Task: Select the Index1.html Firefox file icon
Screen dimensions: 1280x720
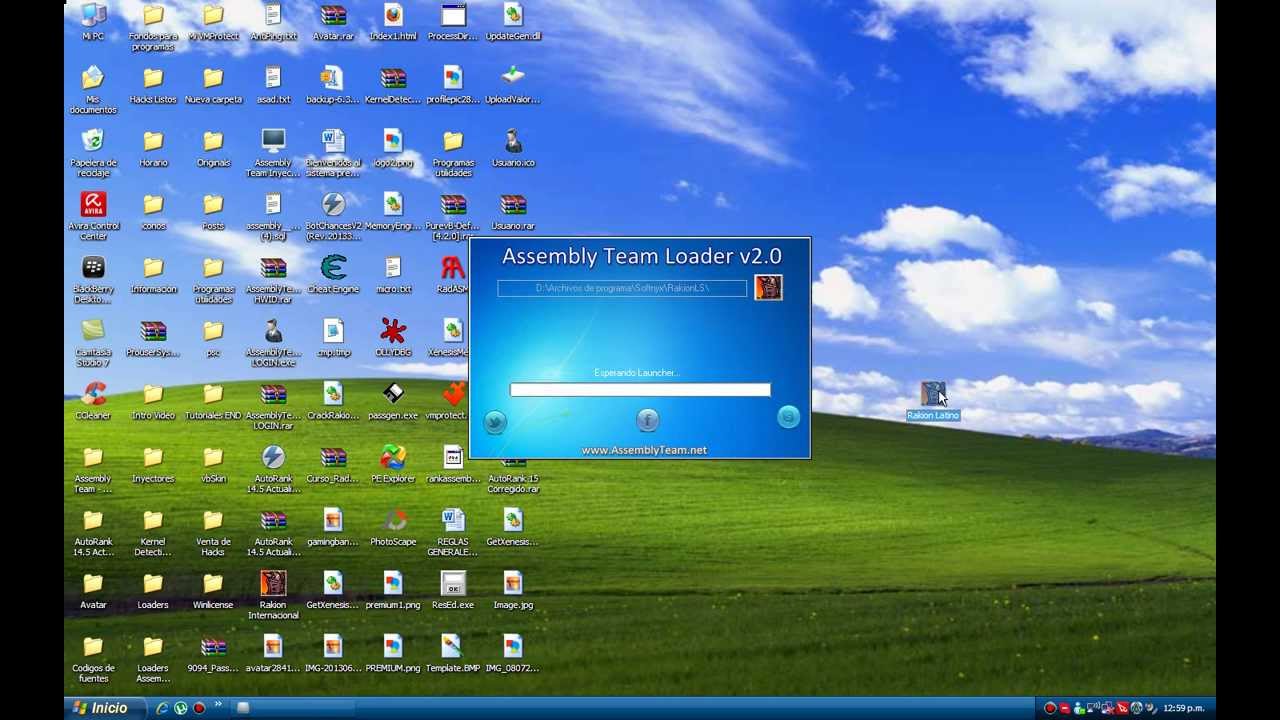Action: (393, 21)
